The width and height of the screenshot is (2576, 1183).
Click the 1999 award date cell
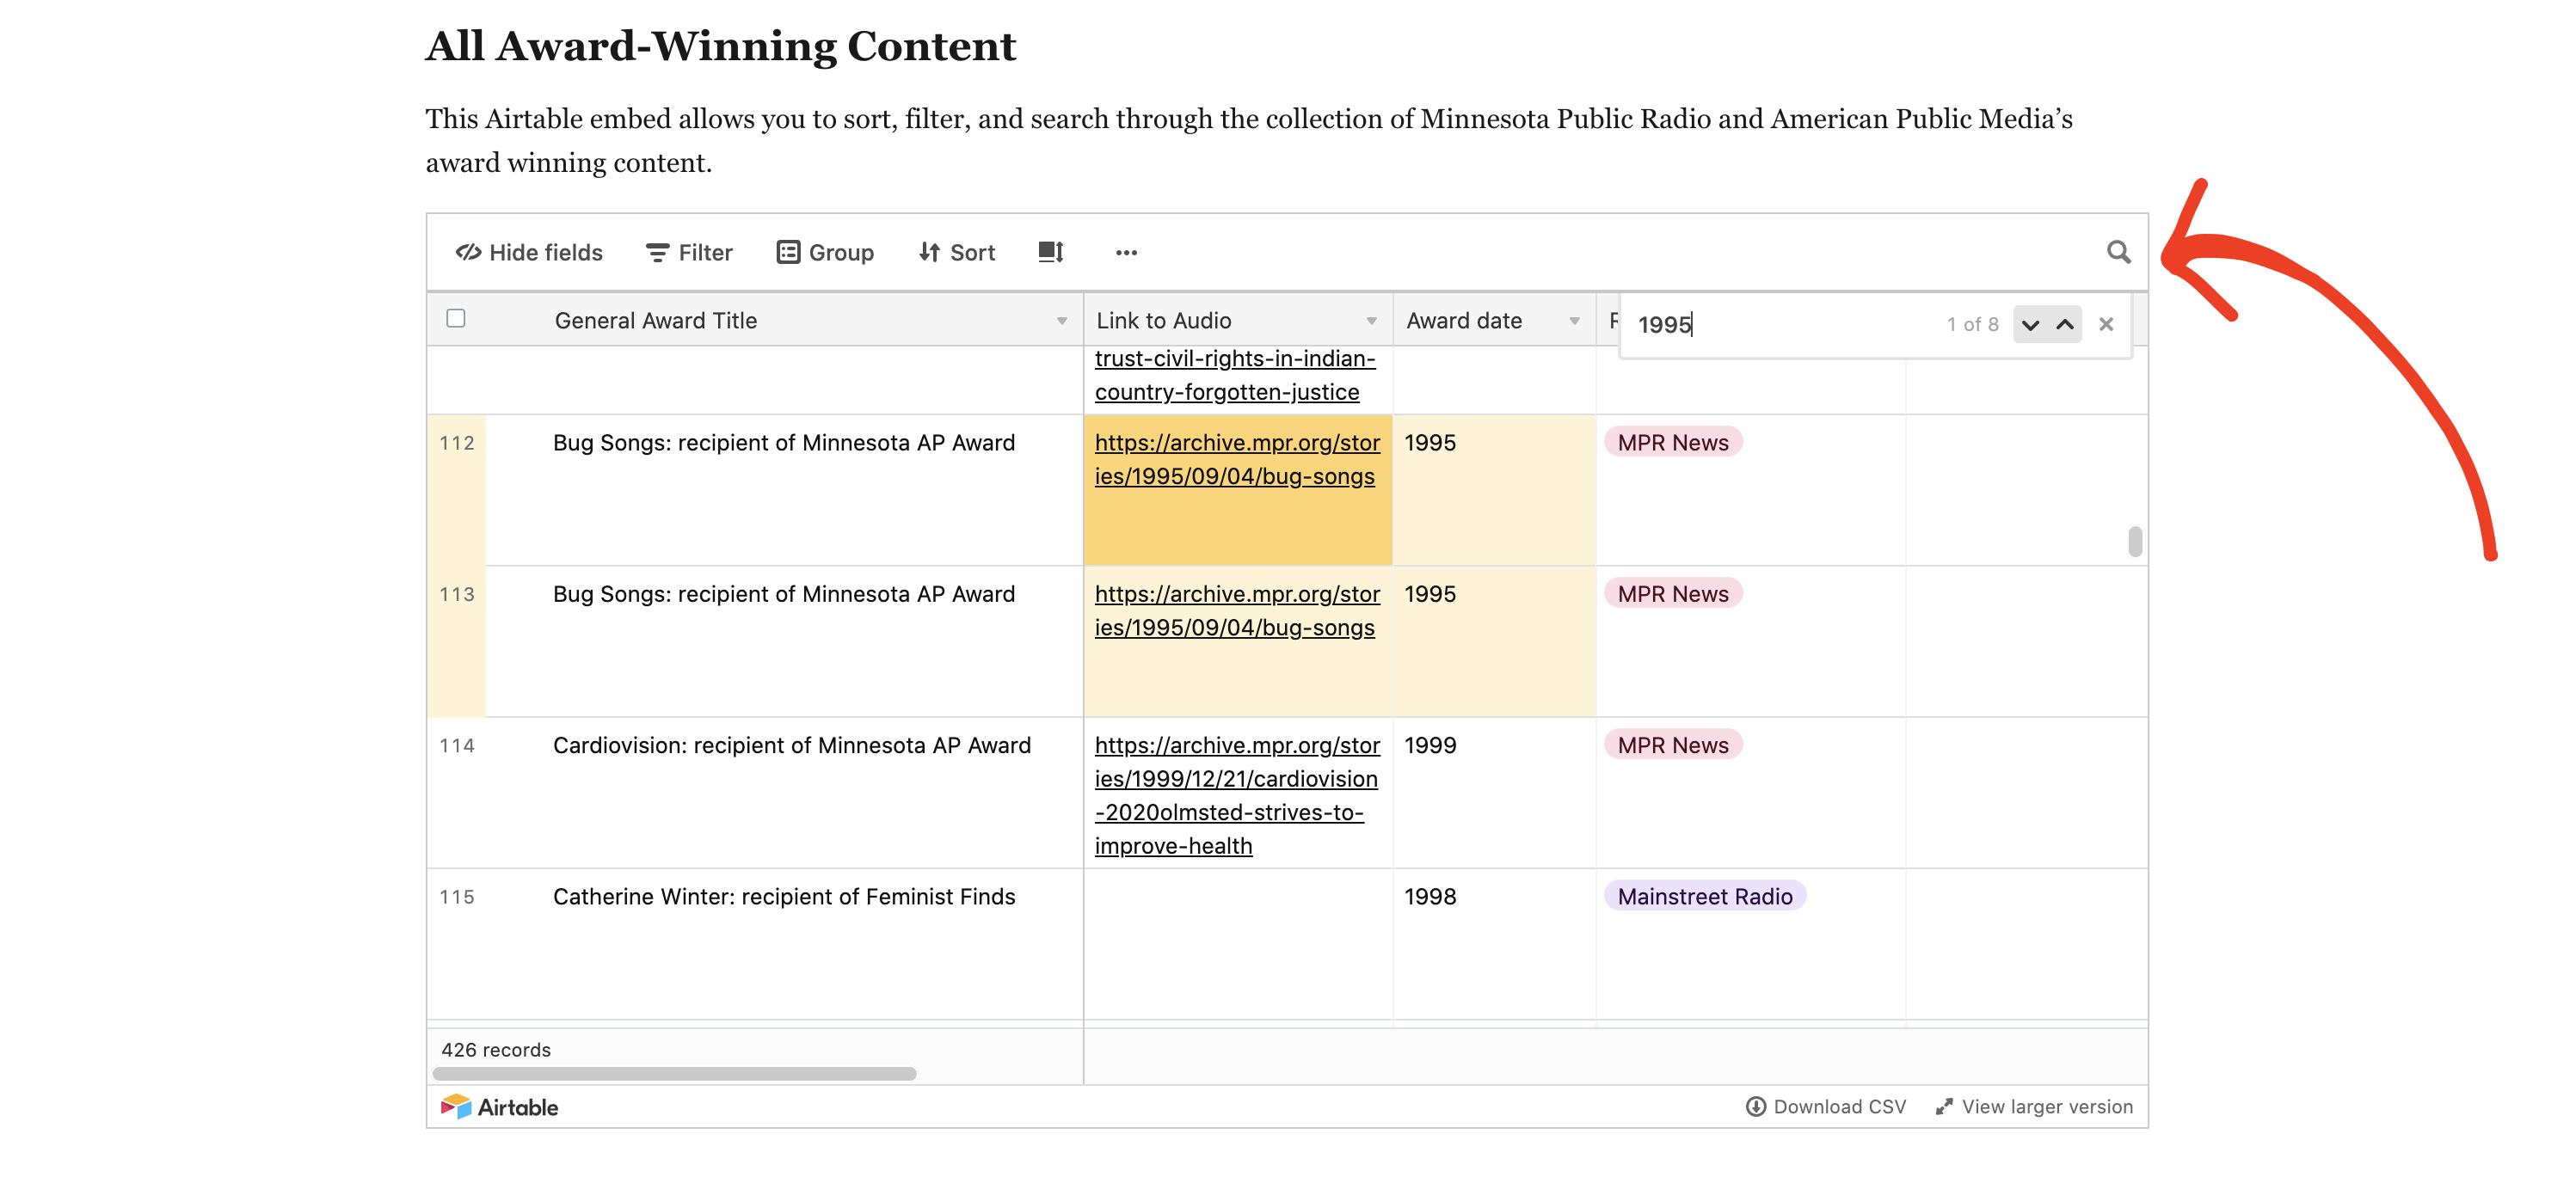pyautogui.click(x=1494, y=792)
